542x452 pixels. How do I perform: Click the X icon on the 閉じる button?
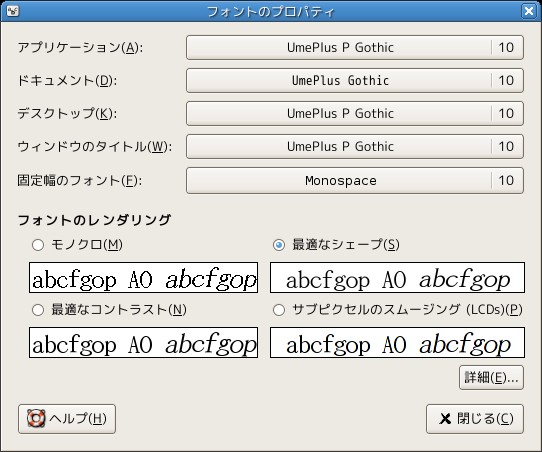point(445,419)
